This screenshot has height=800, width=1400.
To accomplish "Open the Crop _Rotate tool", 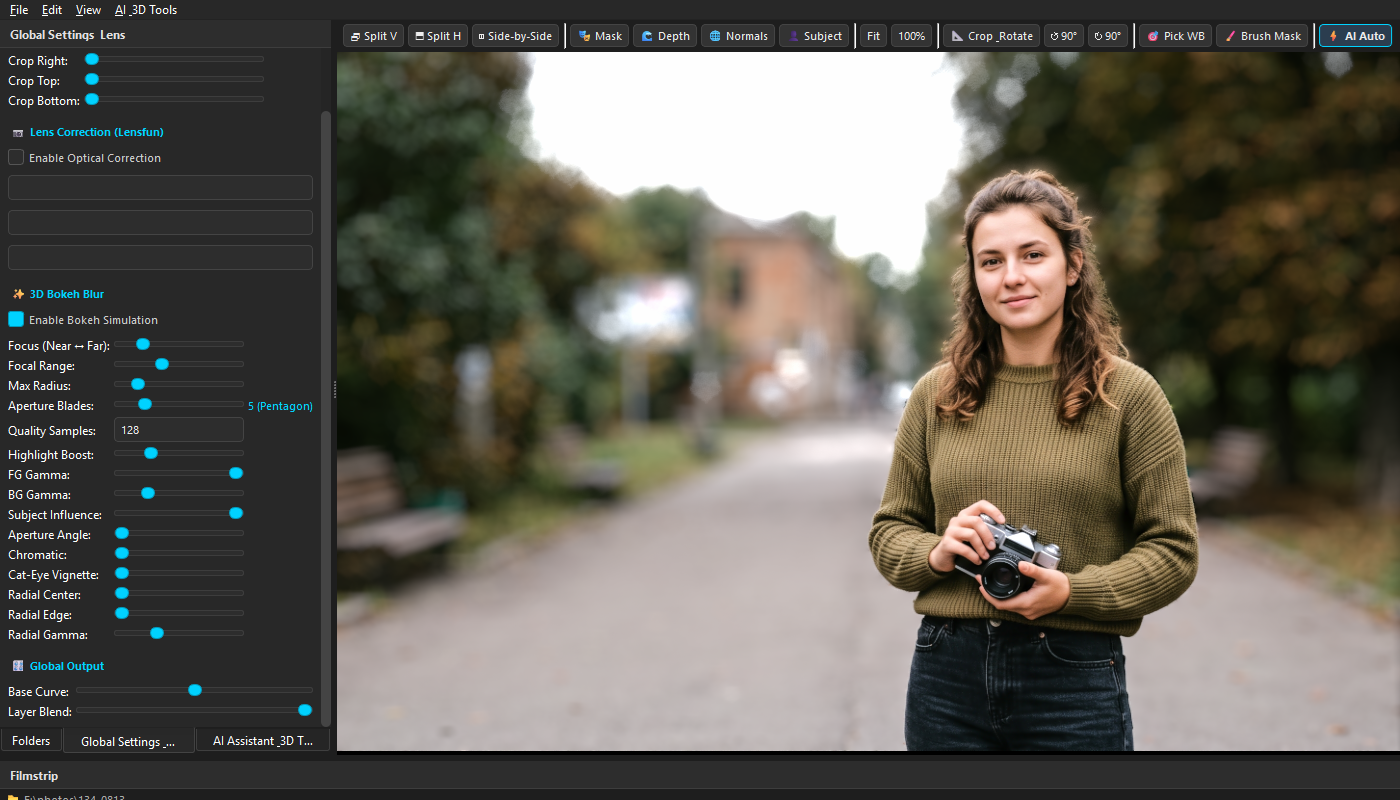I will click(x=991, y=36).
